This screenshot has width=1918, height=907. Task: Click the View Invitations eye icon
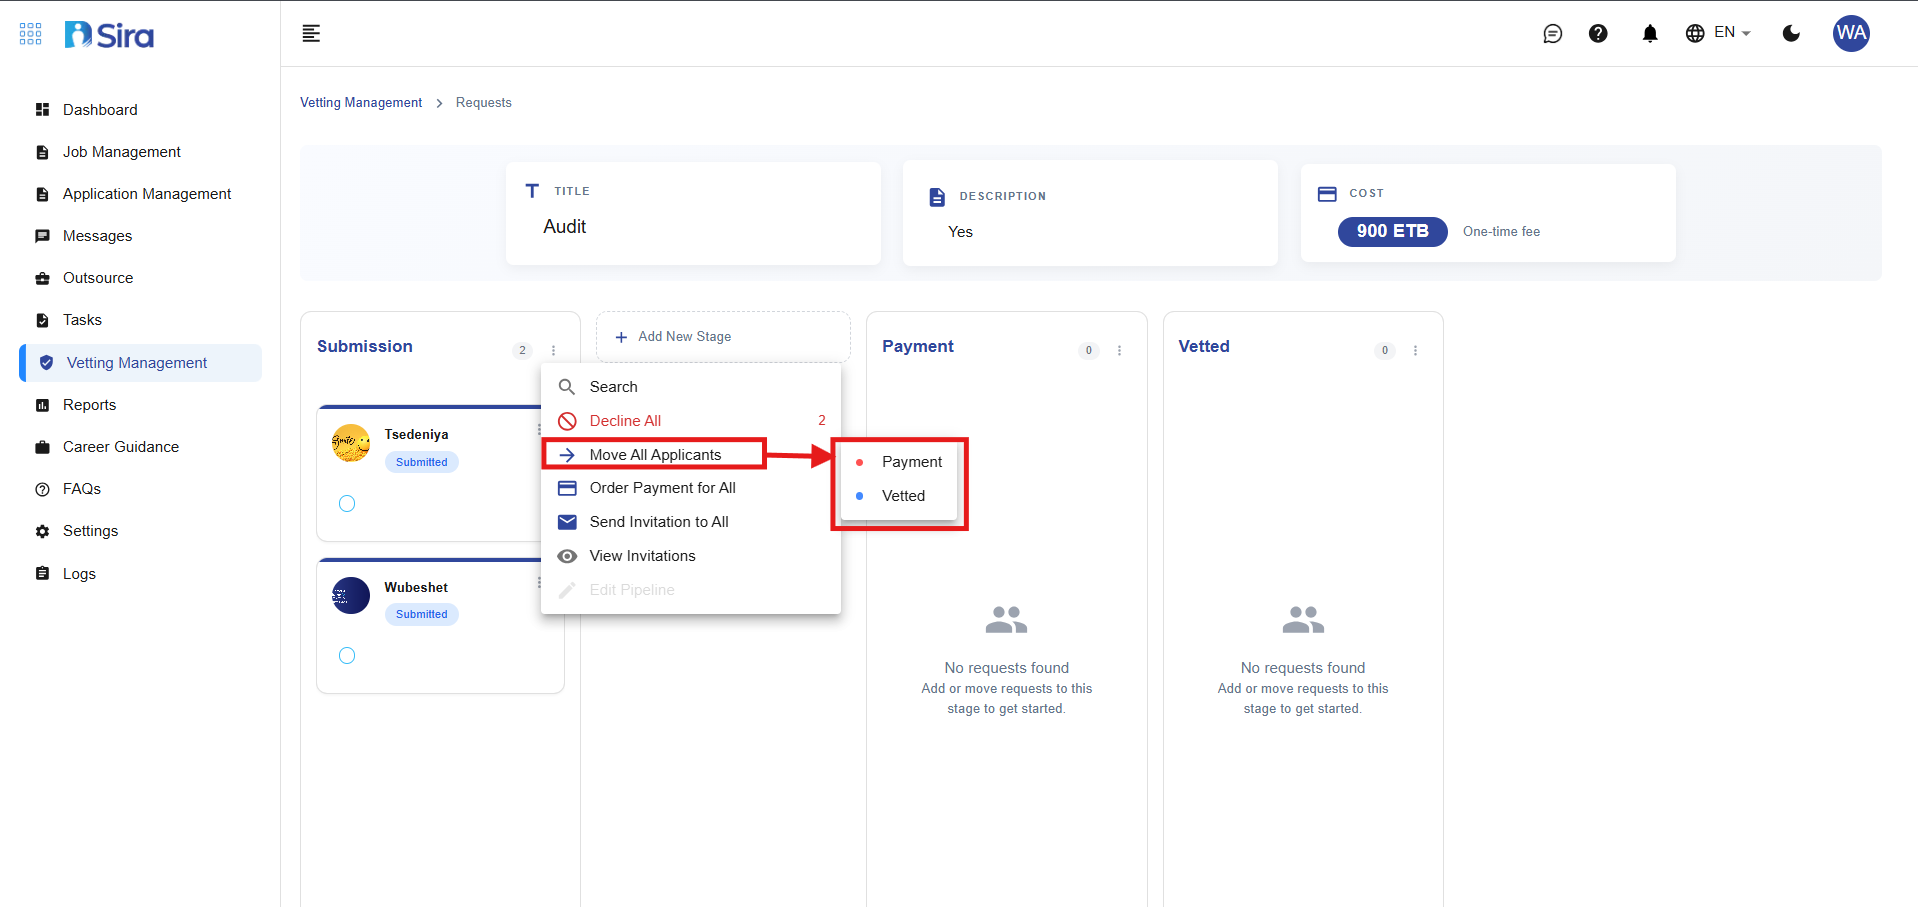567,556
